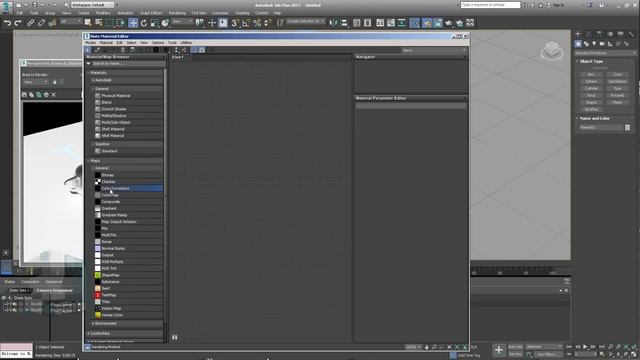Click the Cone object type button
The width and height of the screenshot is (640, 360).
[617, 74]
